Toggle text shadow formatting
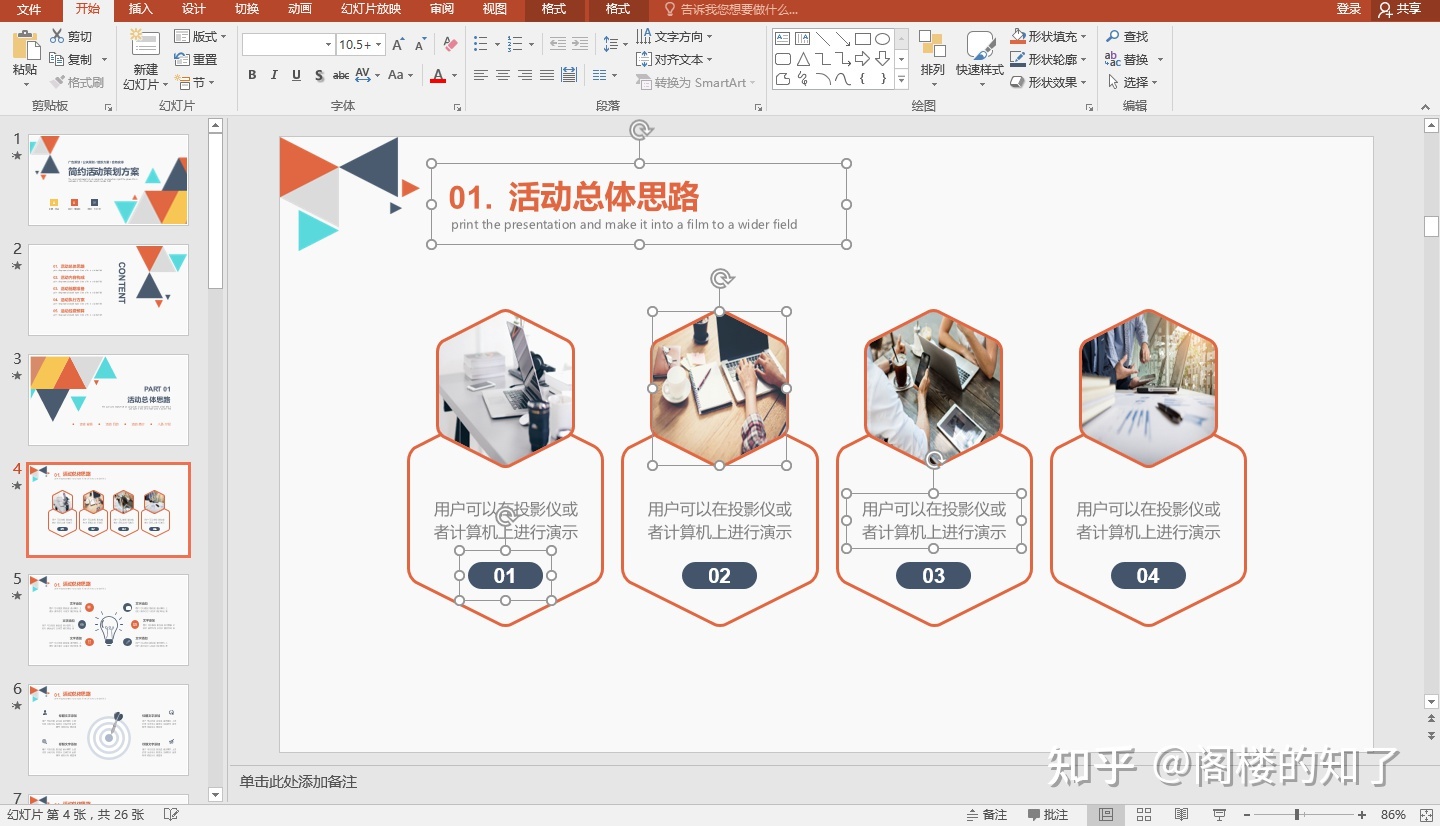Viewport: 1440px width, 826px height. tap(319, 75)
